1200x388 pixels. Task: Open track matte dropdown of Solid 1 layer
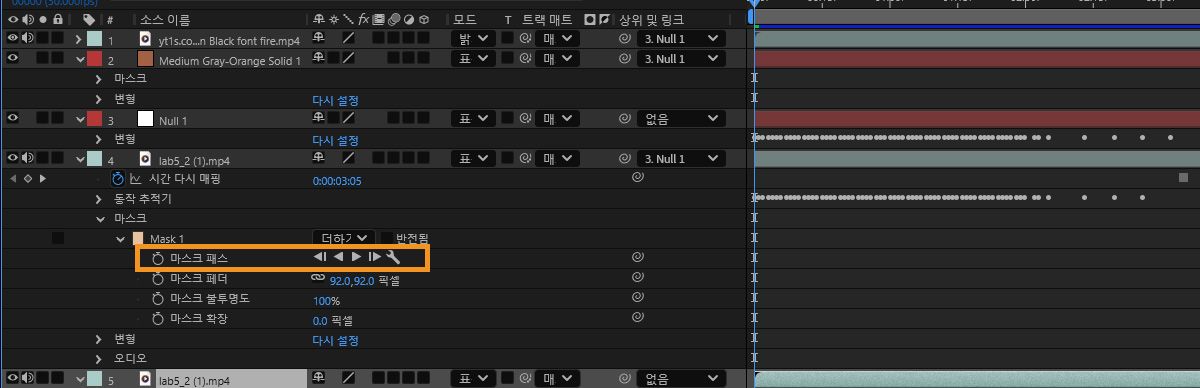pyautogui.click(x=557, y=58)
